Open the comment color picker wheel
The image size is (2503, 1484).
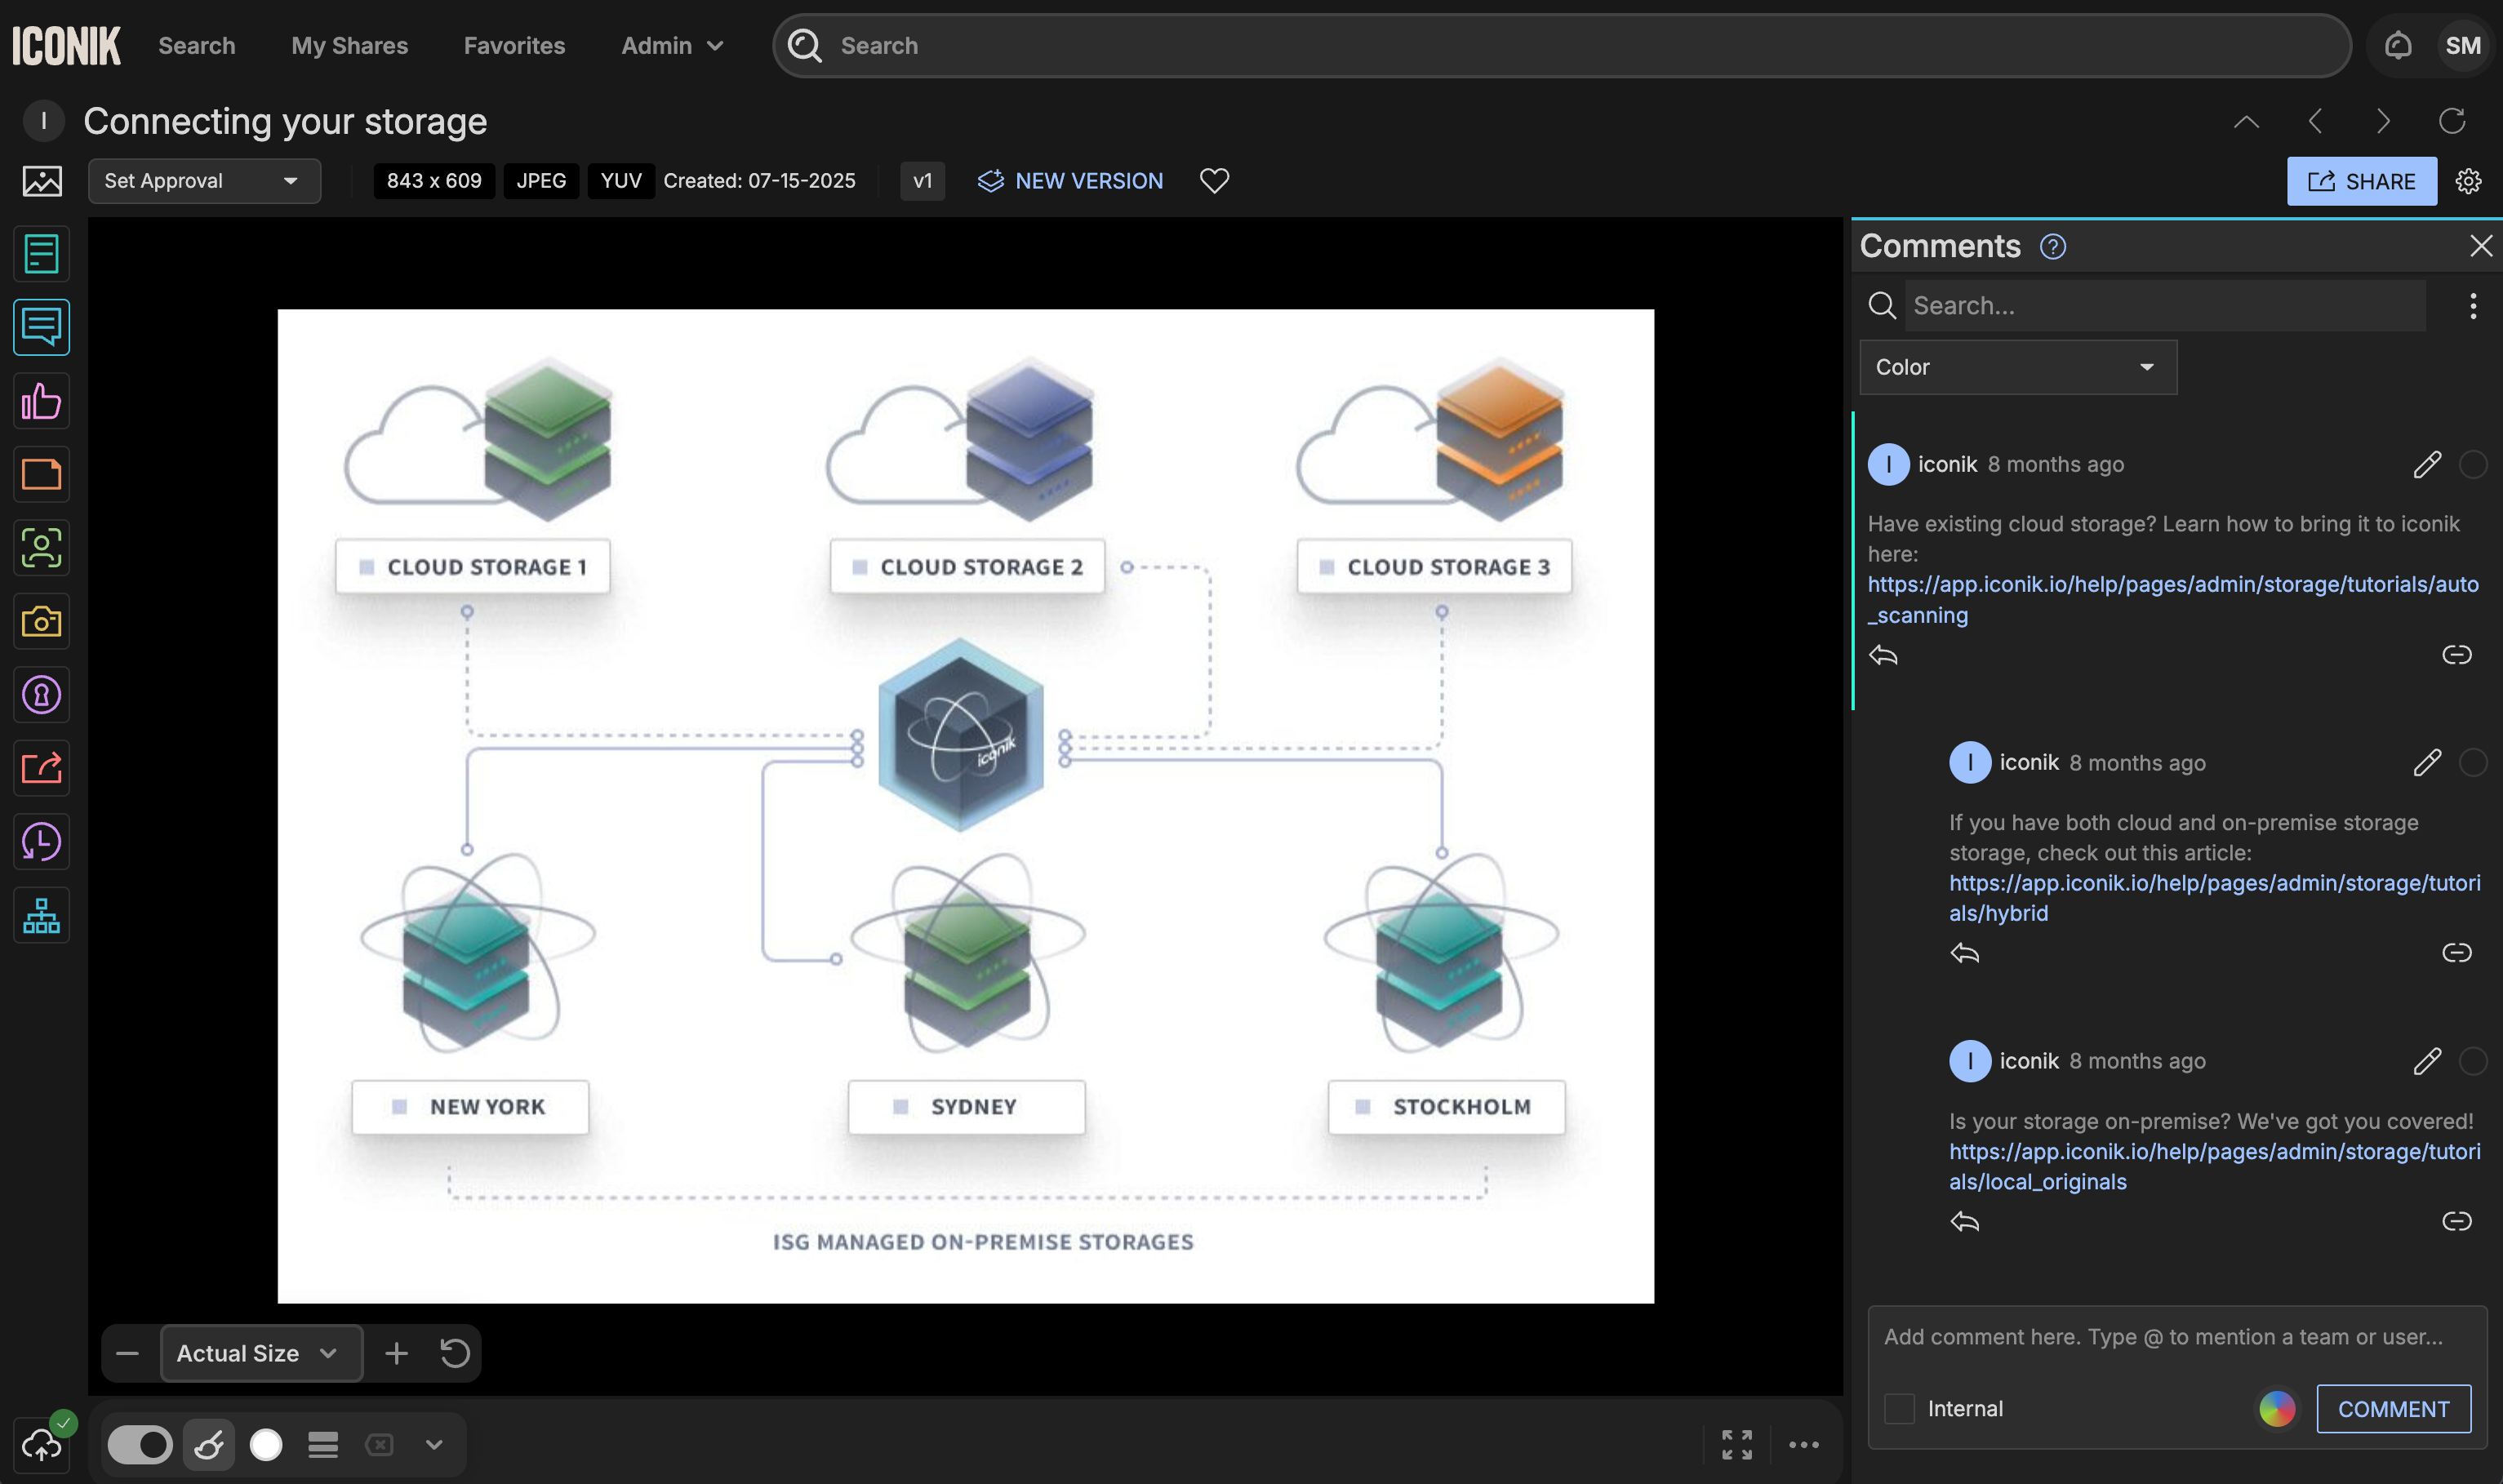pos(2276,1408)
